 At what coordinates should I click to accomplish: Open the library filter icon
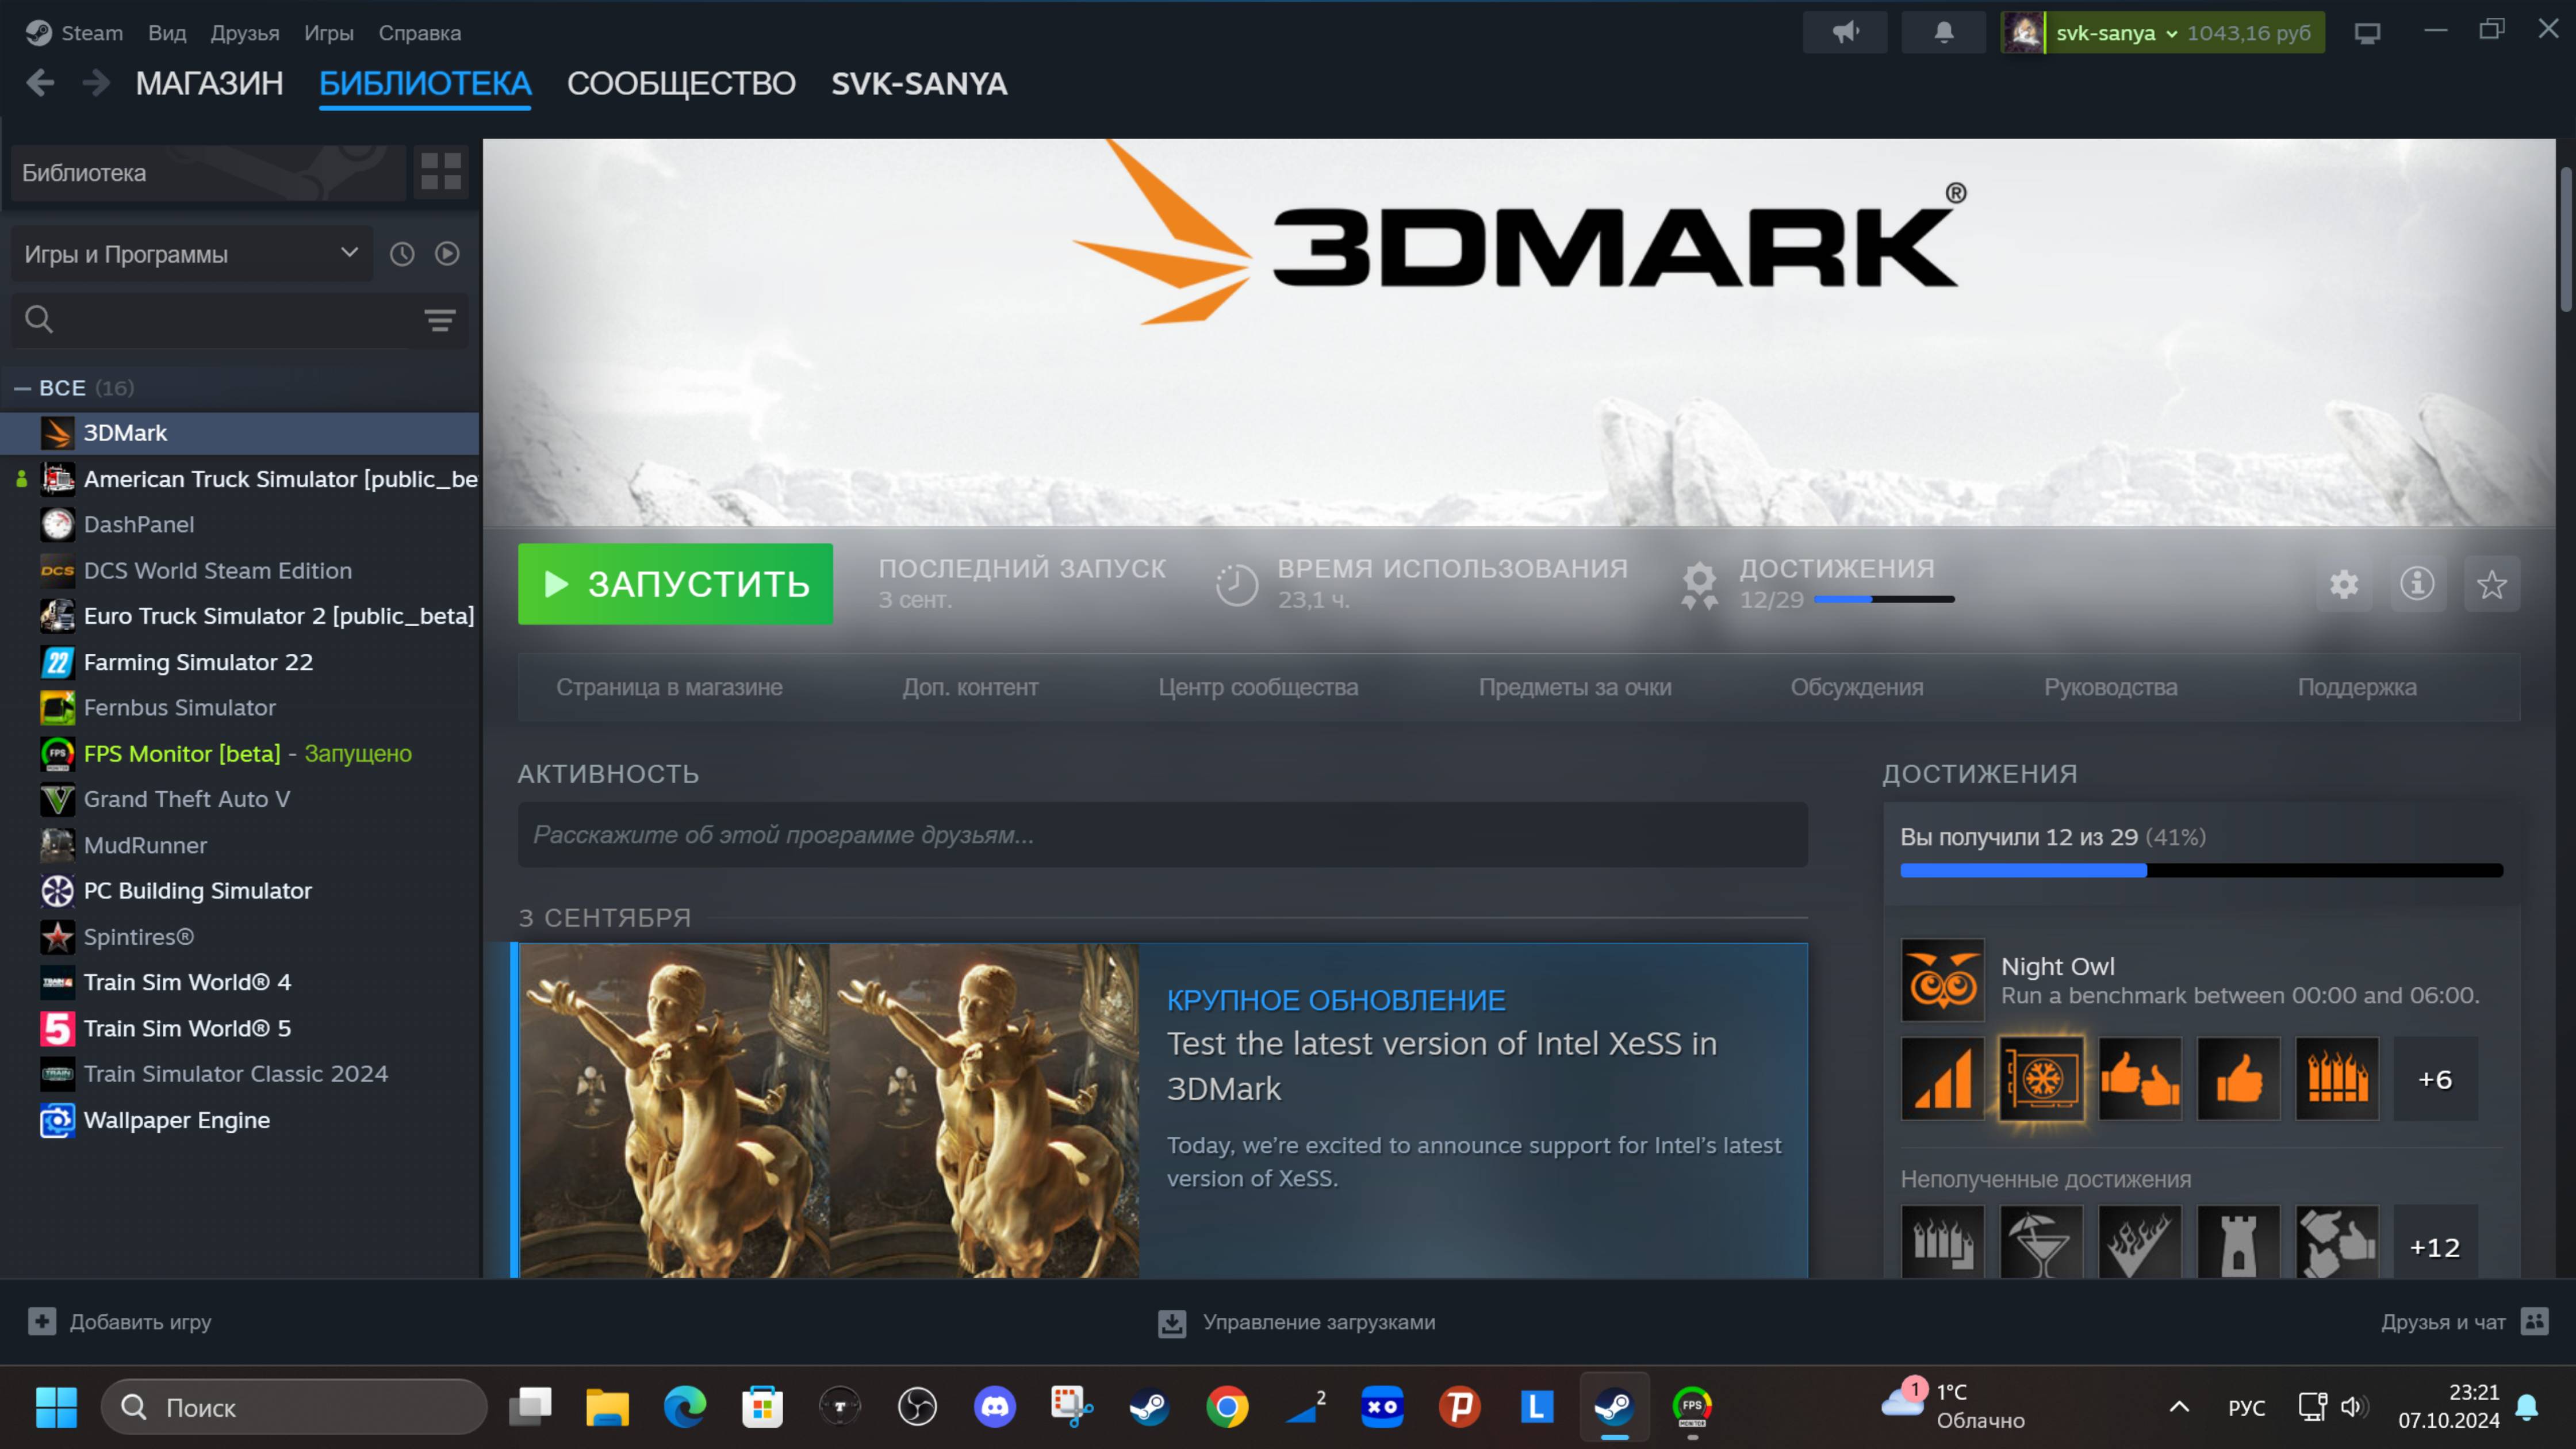[440, 320]
